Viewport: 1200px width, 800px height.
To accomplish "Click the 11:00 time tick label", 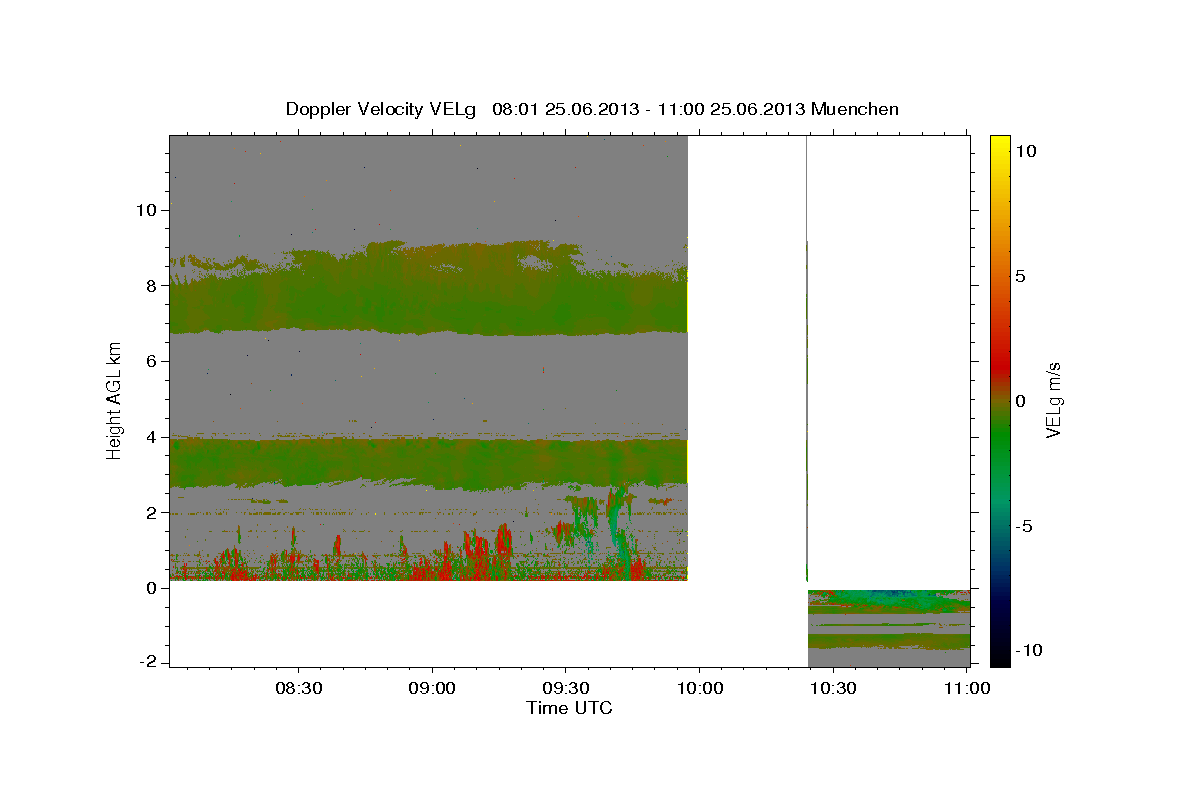I will pos(967,688).
